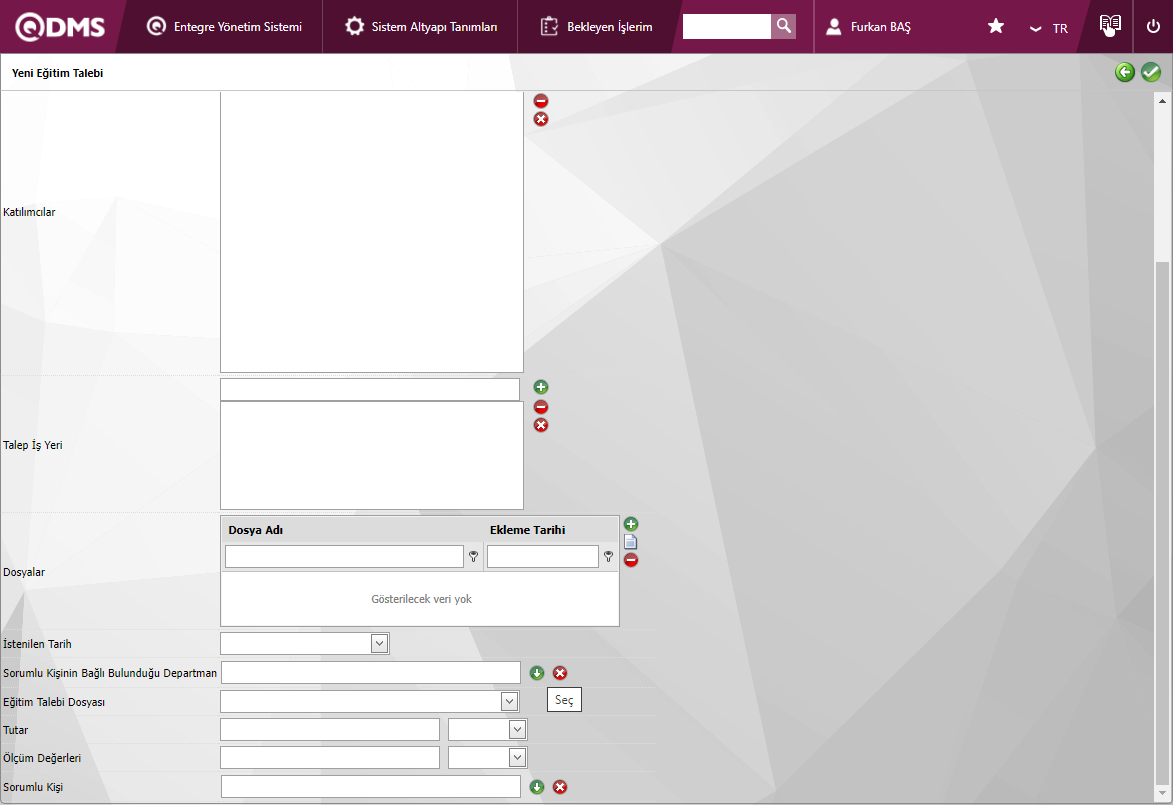
Task: Open the Dosya Adı filter funnel icon
Action: tap(474, 557)
